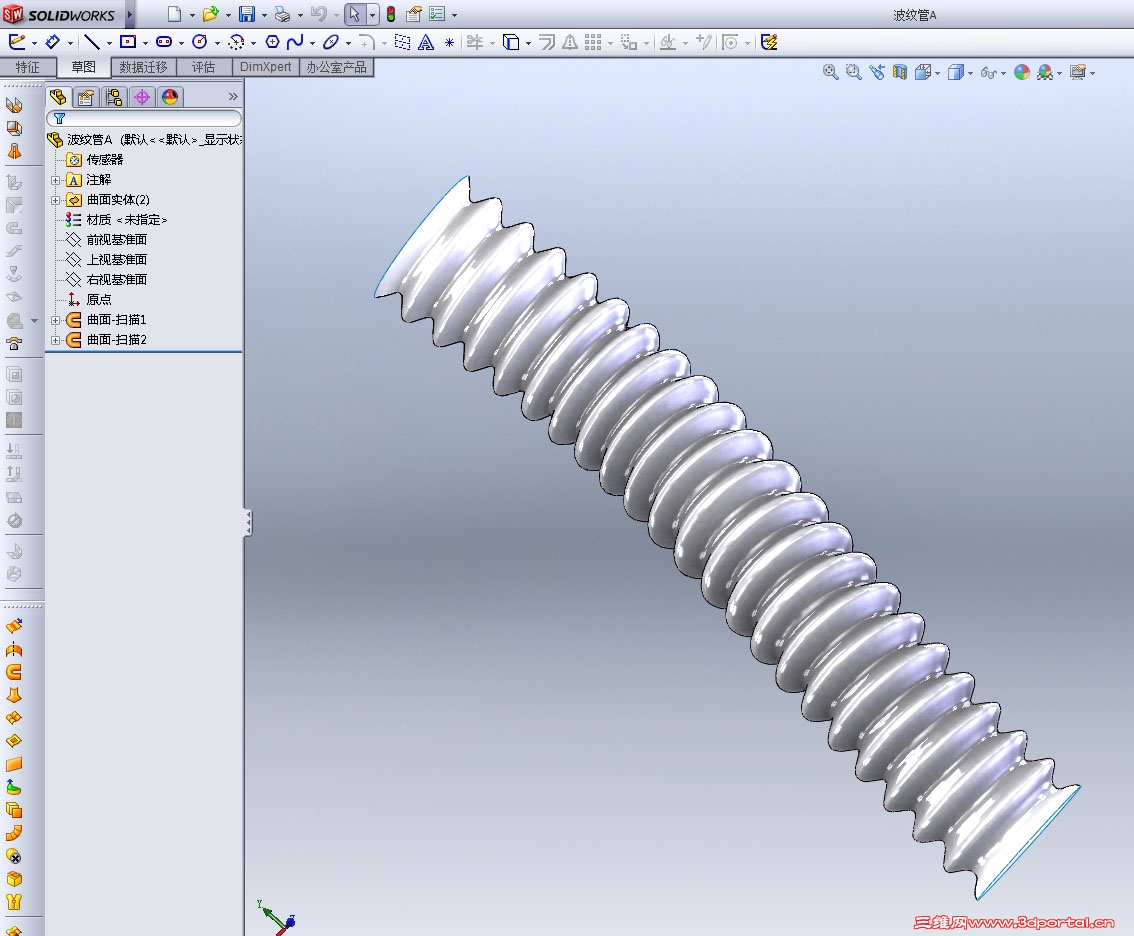
Task: Expand the SolidWorks menu flyout arrow
Action: (130, 14)
